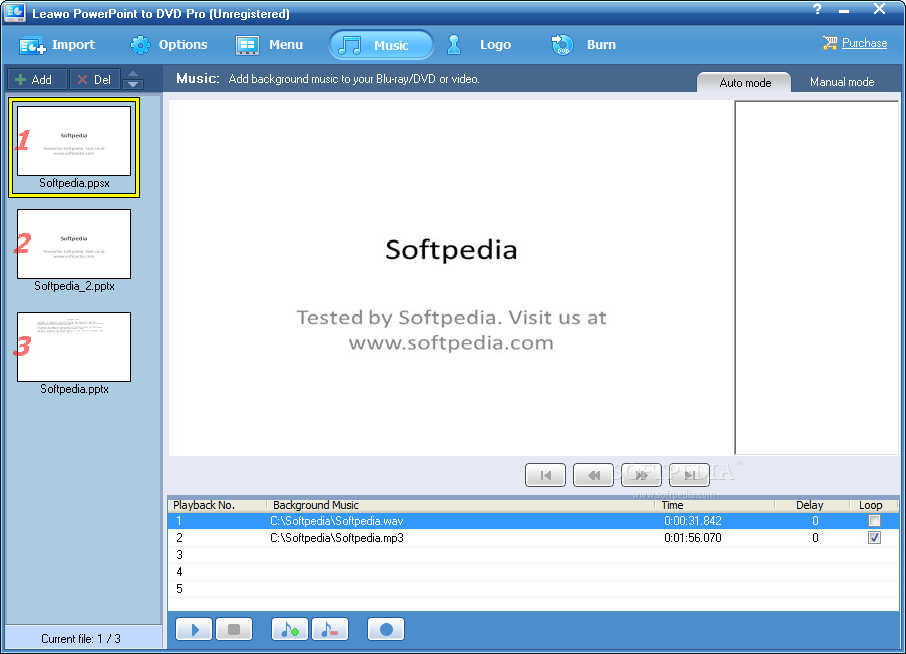Screen dimensions: 906x654
Task: Click the Playback No. column header
Action: click(217, 505)
